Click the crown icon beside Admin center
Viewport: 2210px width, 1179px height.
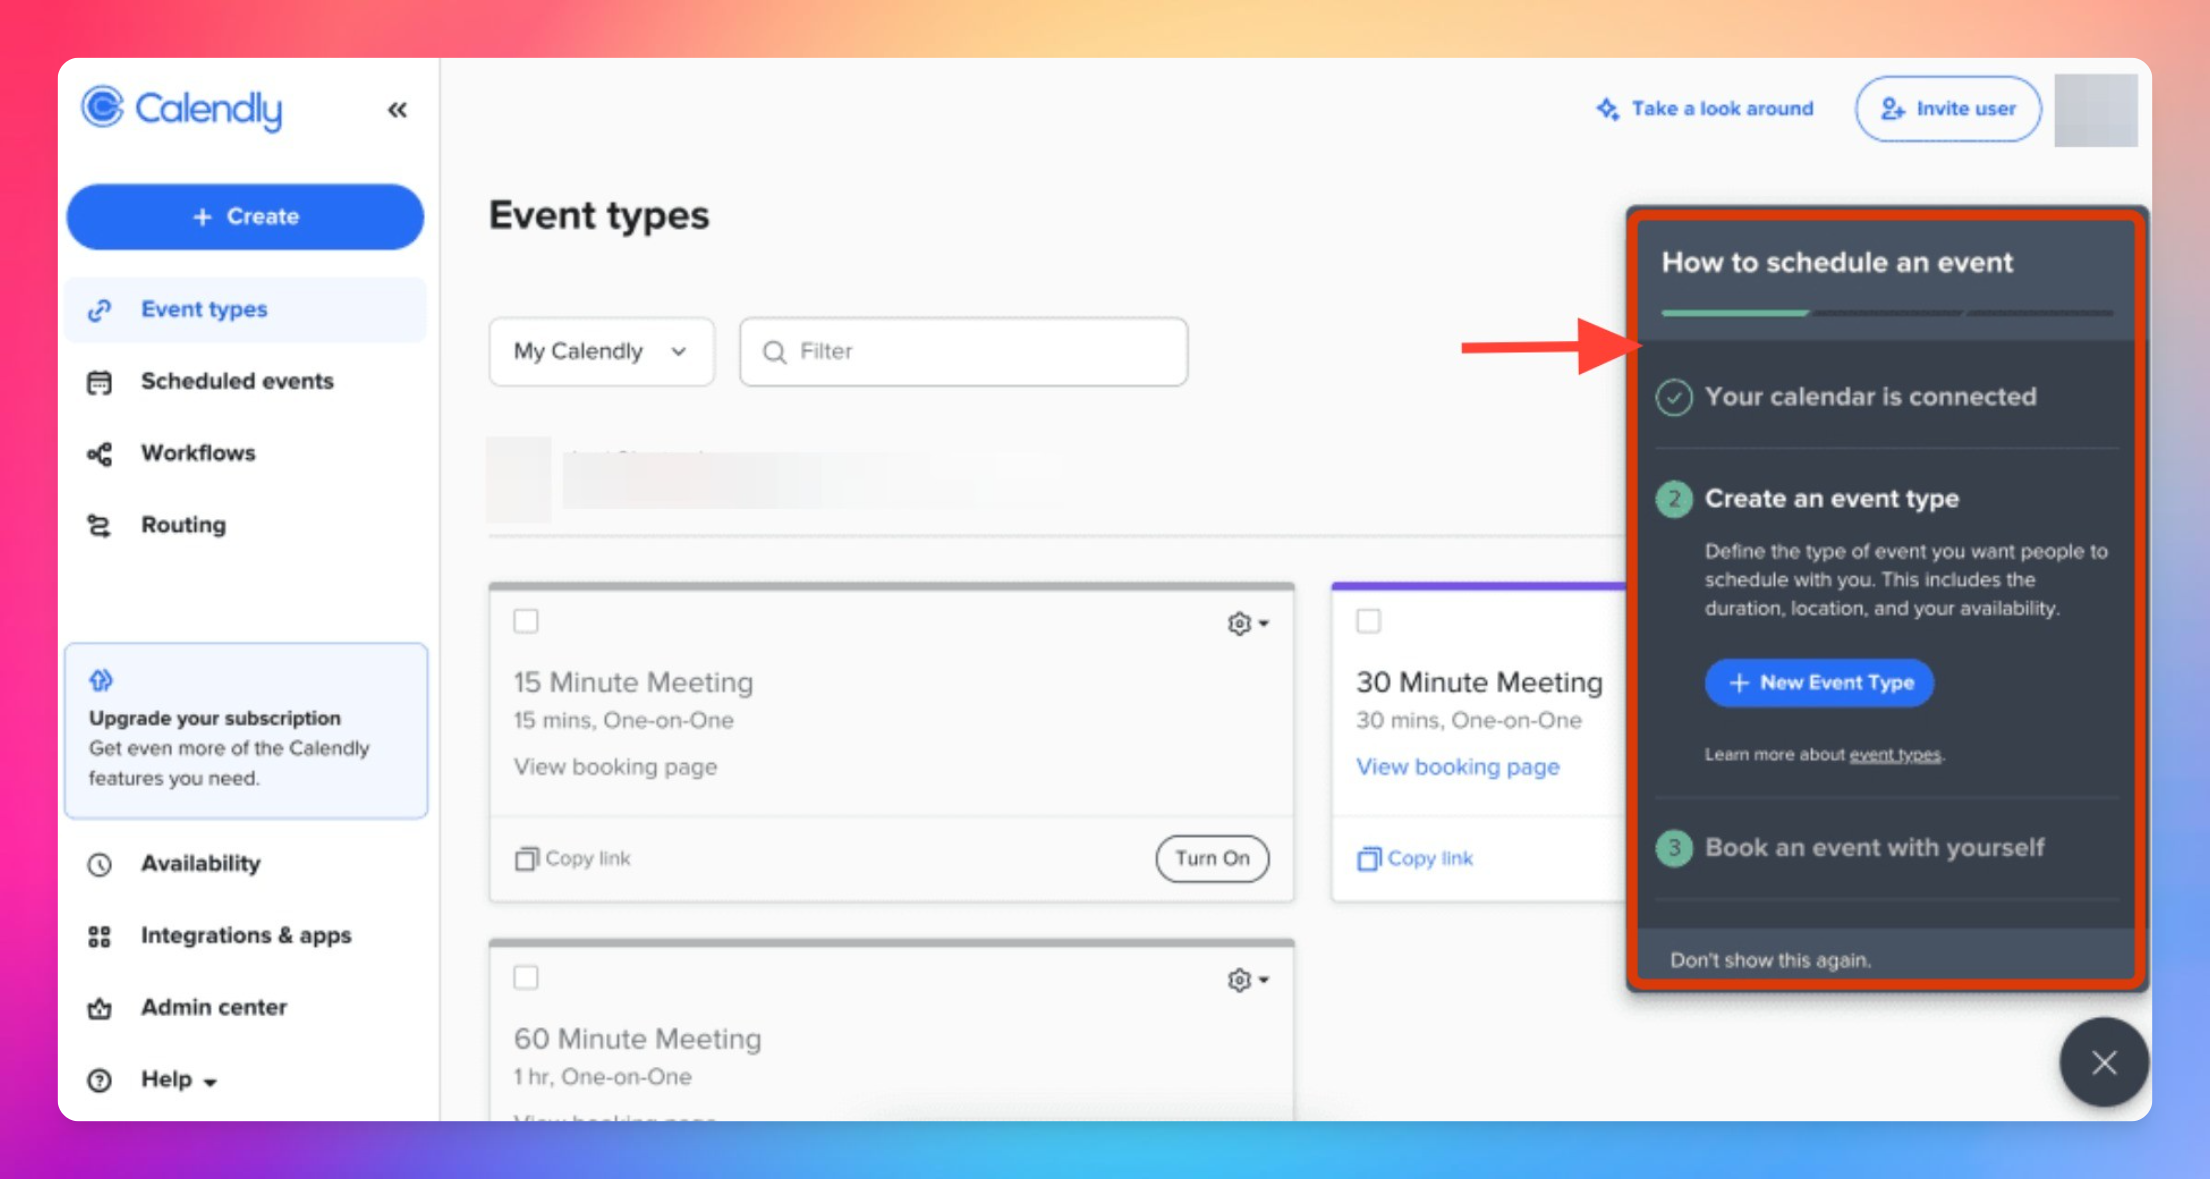pyautogui.click(x=99, y=1008)
